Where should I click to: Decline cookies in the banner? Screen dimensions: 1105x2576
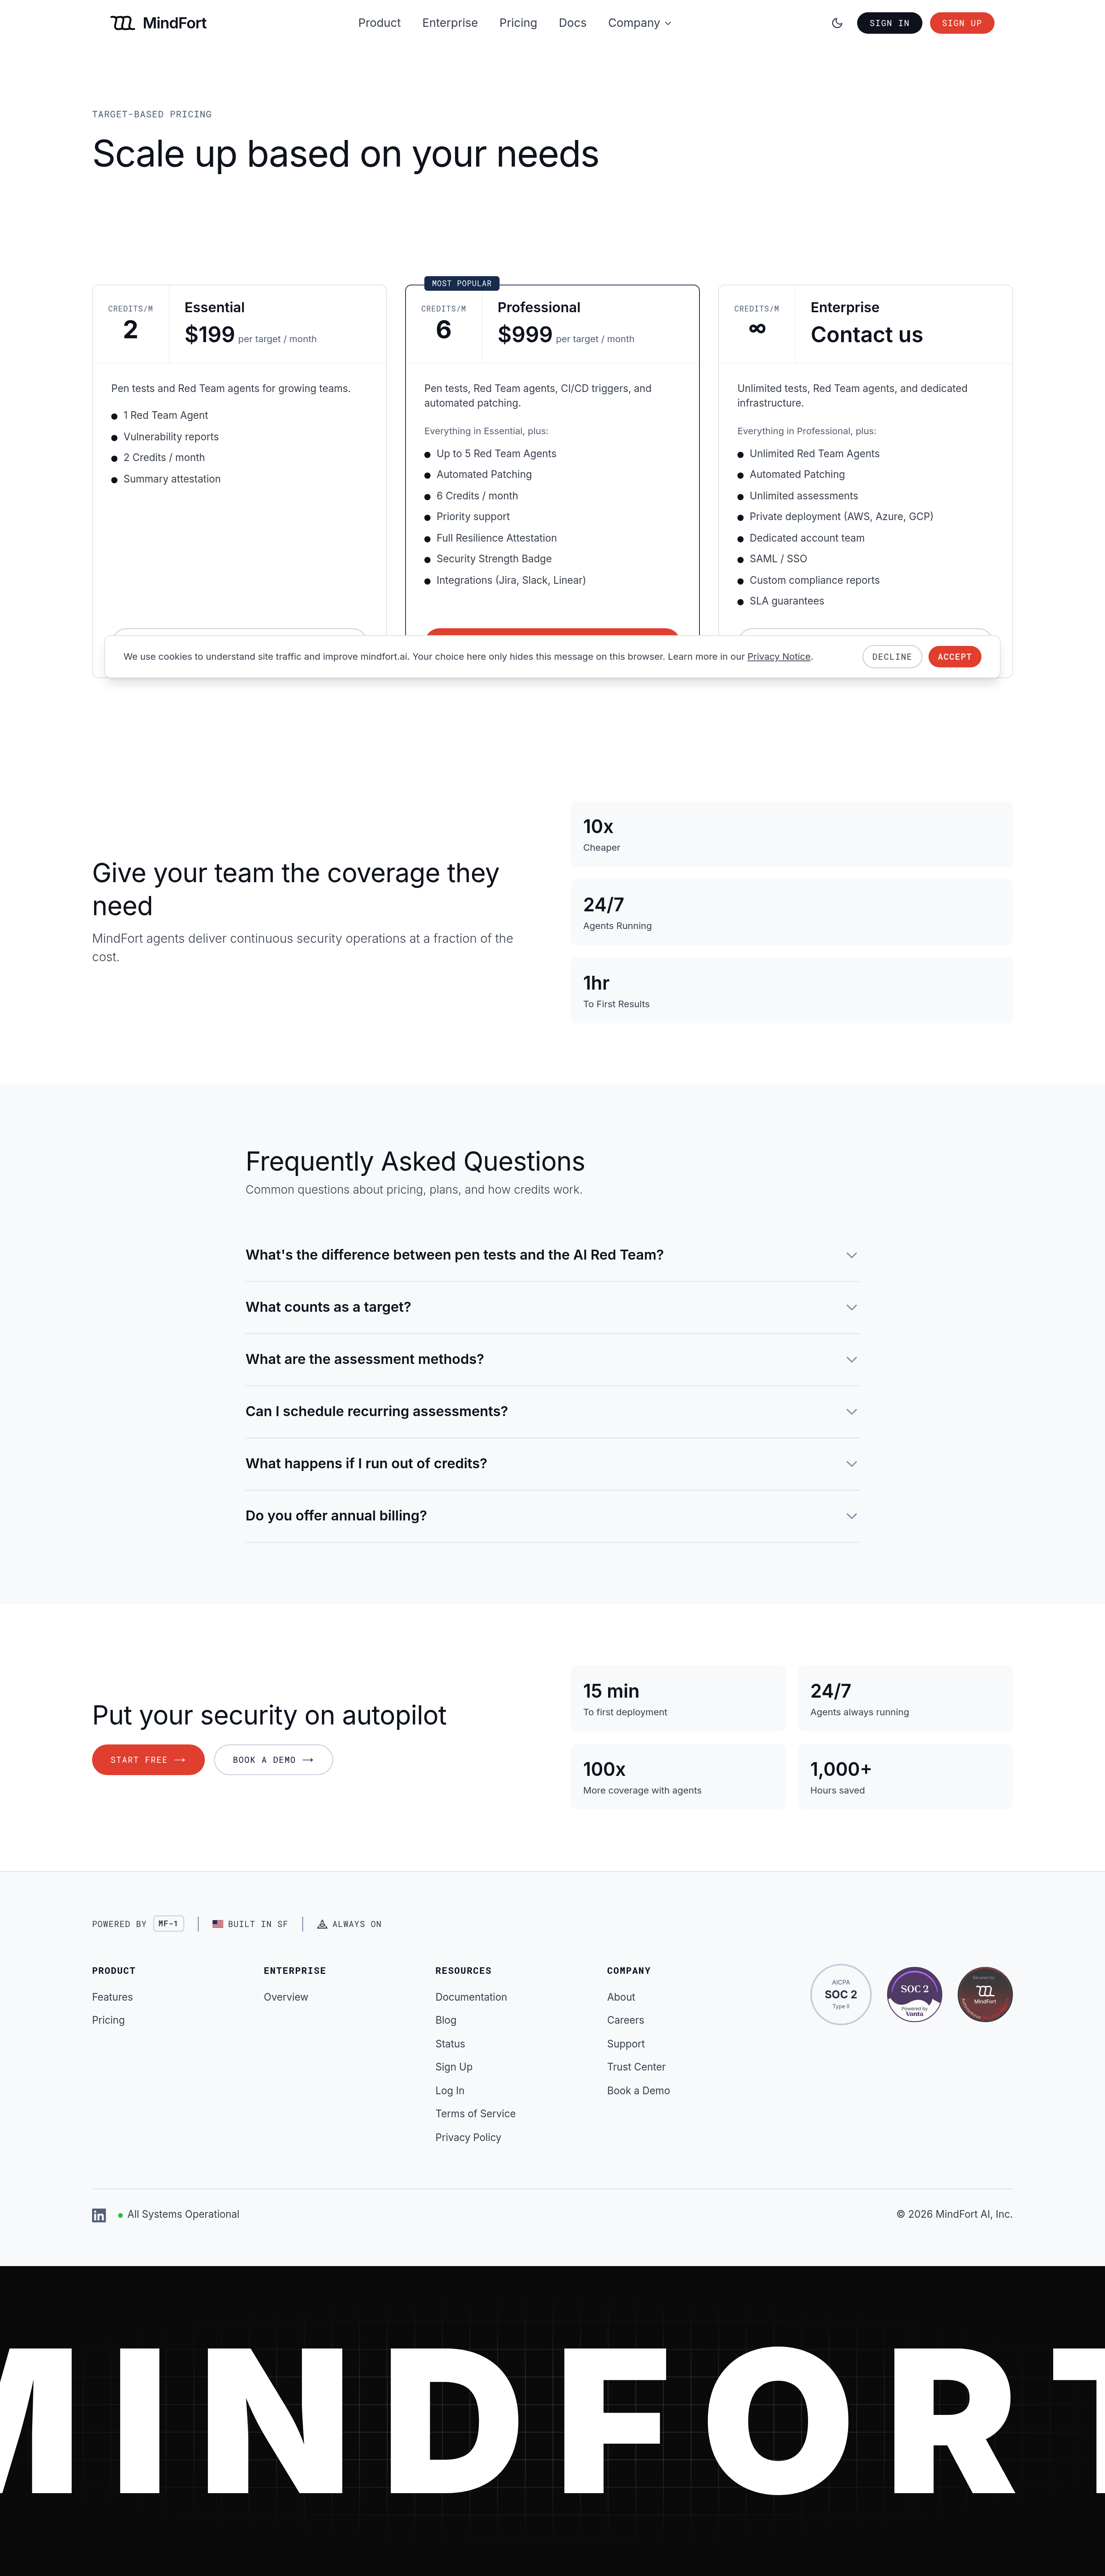(x=891, y=657)
